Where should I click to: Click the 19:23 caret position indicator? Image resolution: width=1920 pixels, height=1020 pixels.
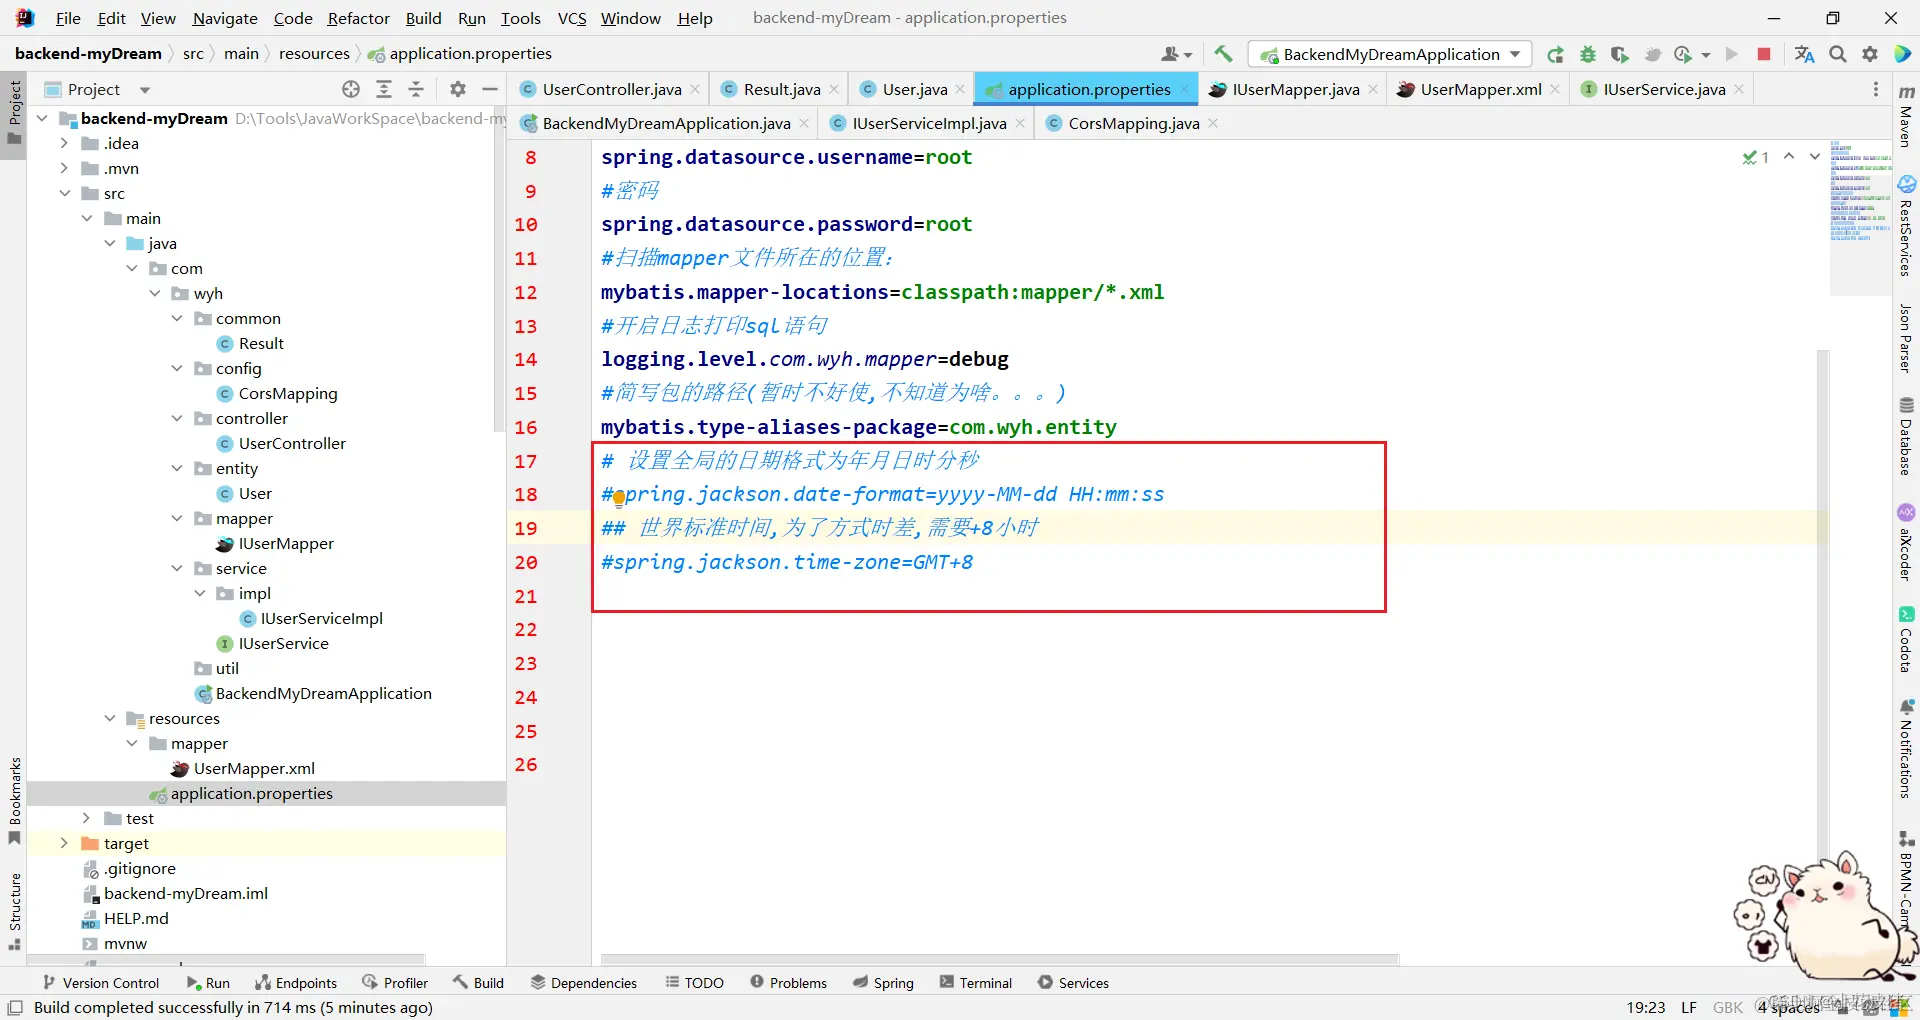coord(1646,1008)
